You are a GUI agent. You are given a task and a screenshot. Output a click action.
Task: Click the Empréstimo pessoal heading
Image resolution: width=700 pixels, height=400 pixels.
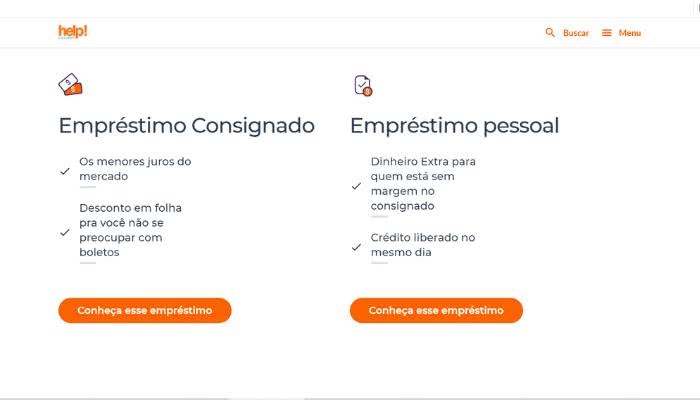(454, 126)
